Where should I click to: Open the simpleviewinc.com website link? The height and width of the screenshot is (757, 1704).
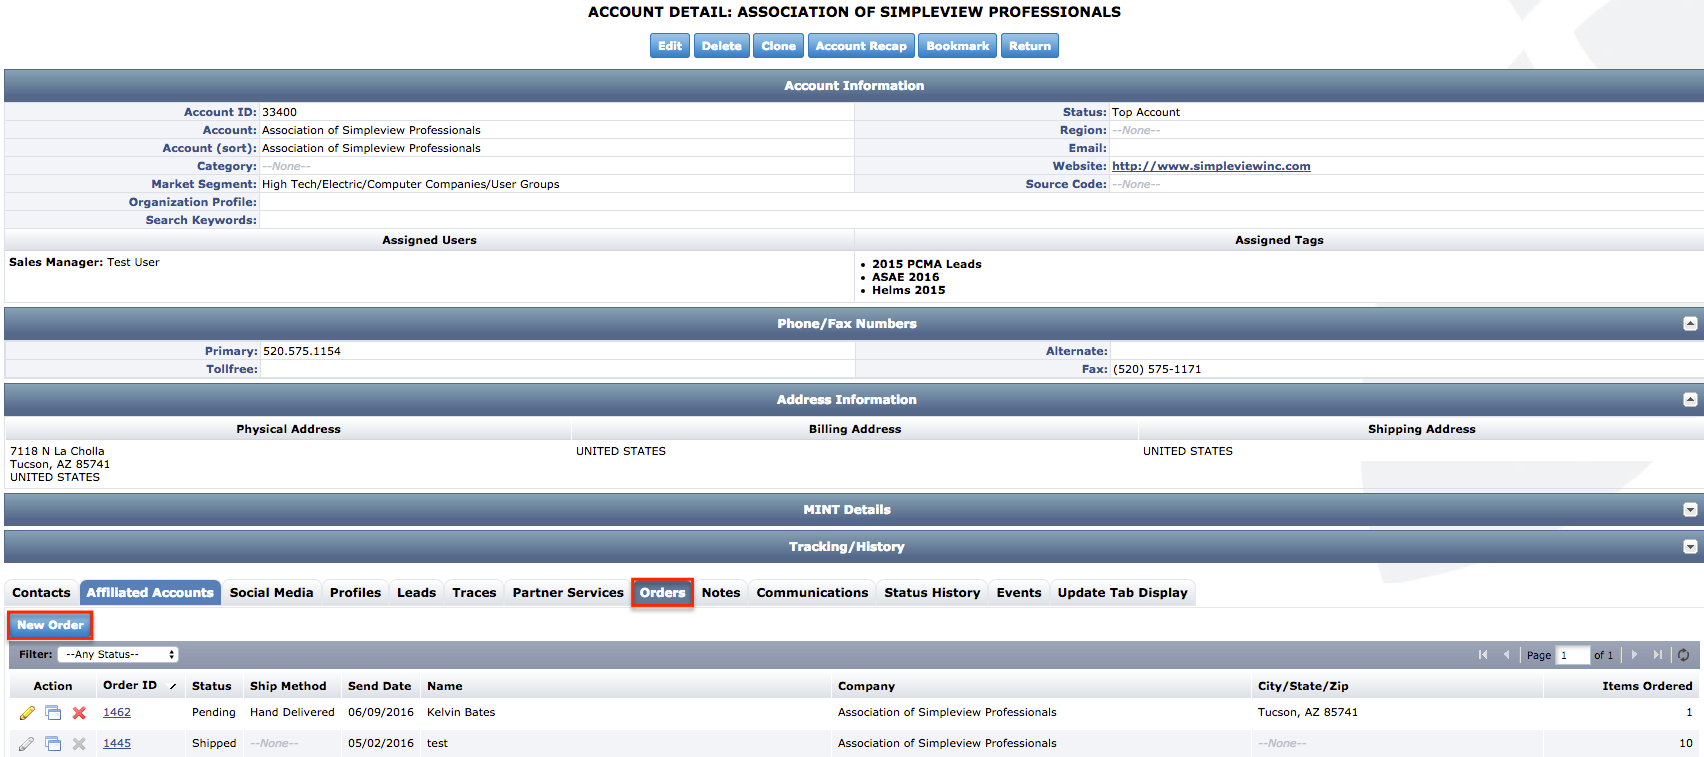1211,167
